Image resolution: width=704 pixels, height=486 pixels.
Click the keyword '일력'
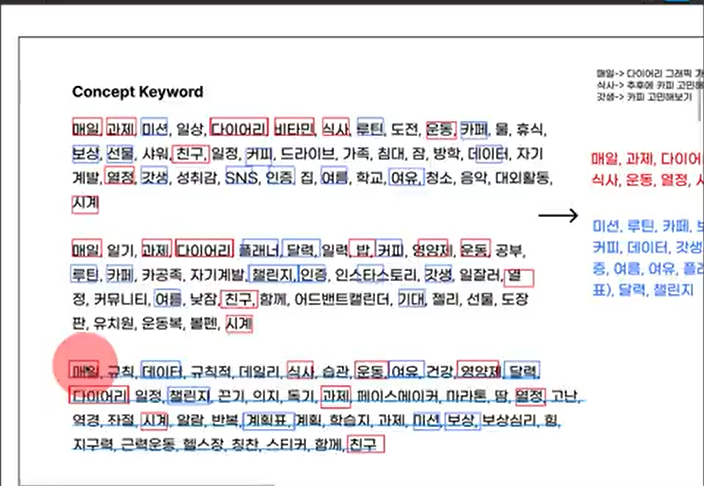click(x=334, y=250)
